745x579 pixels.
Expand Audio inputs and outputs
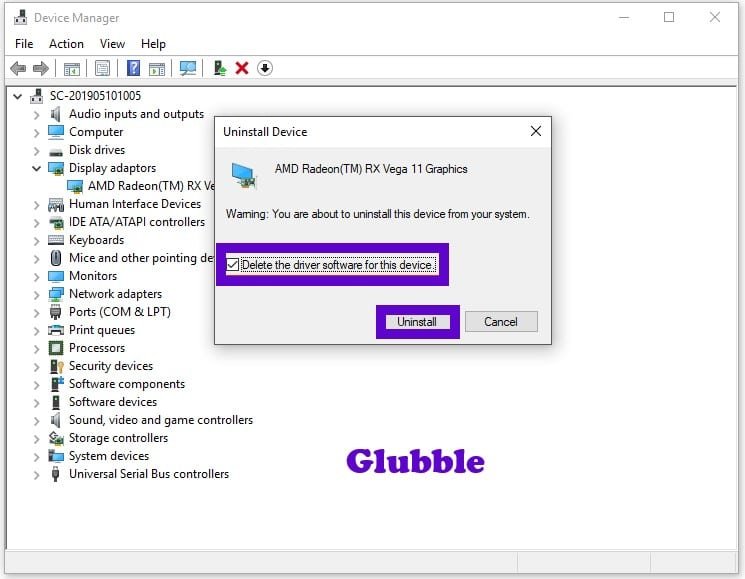point(37,115)
